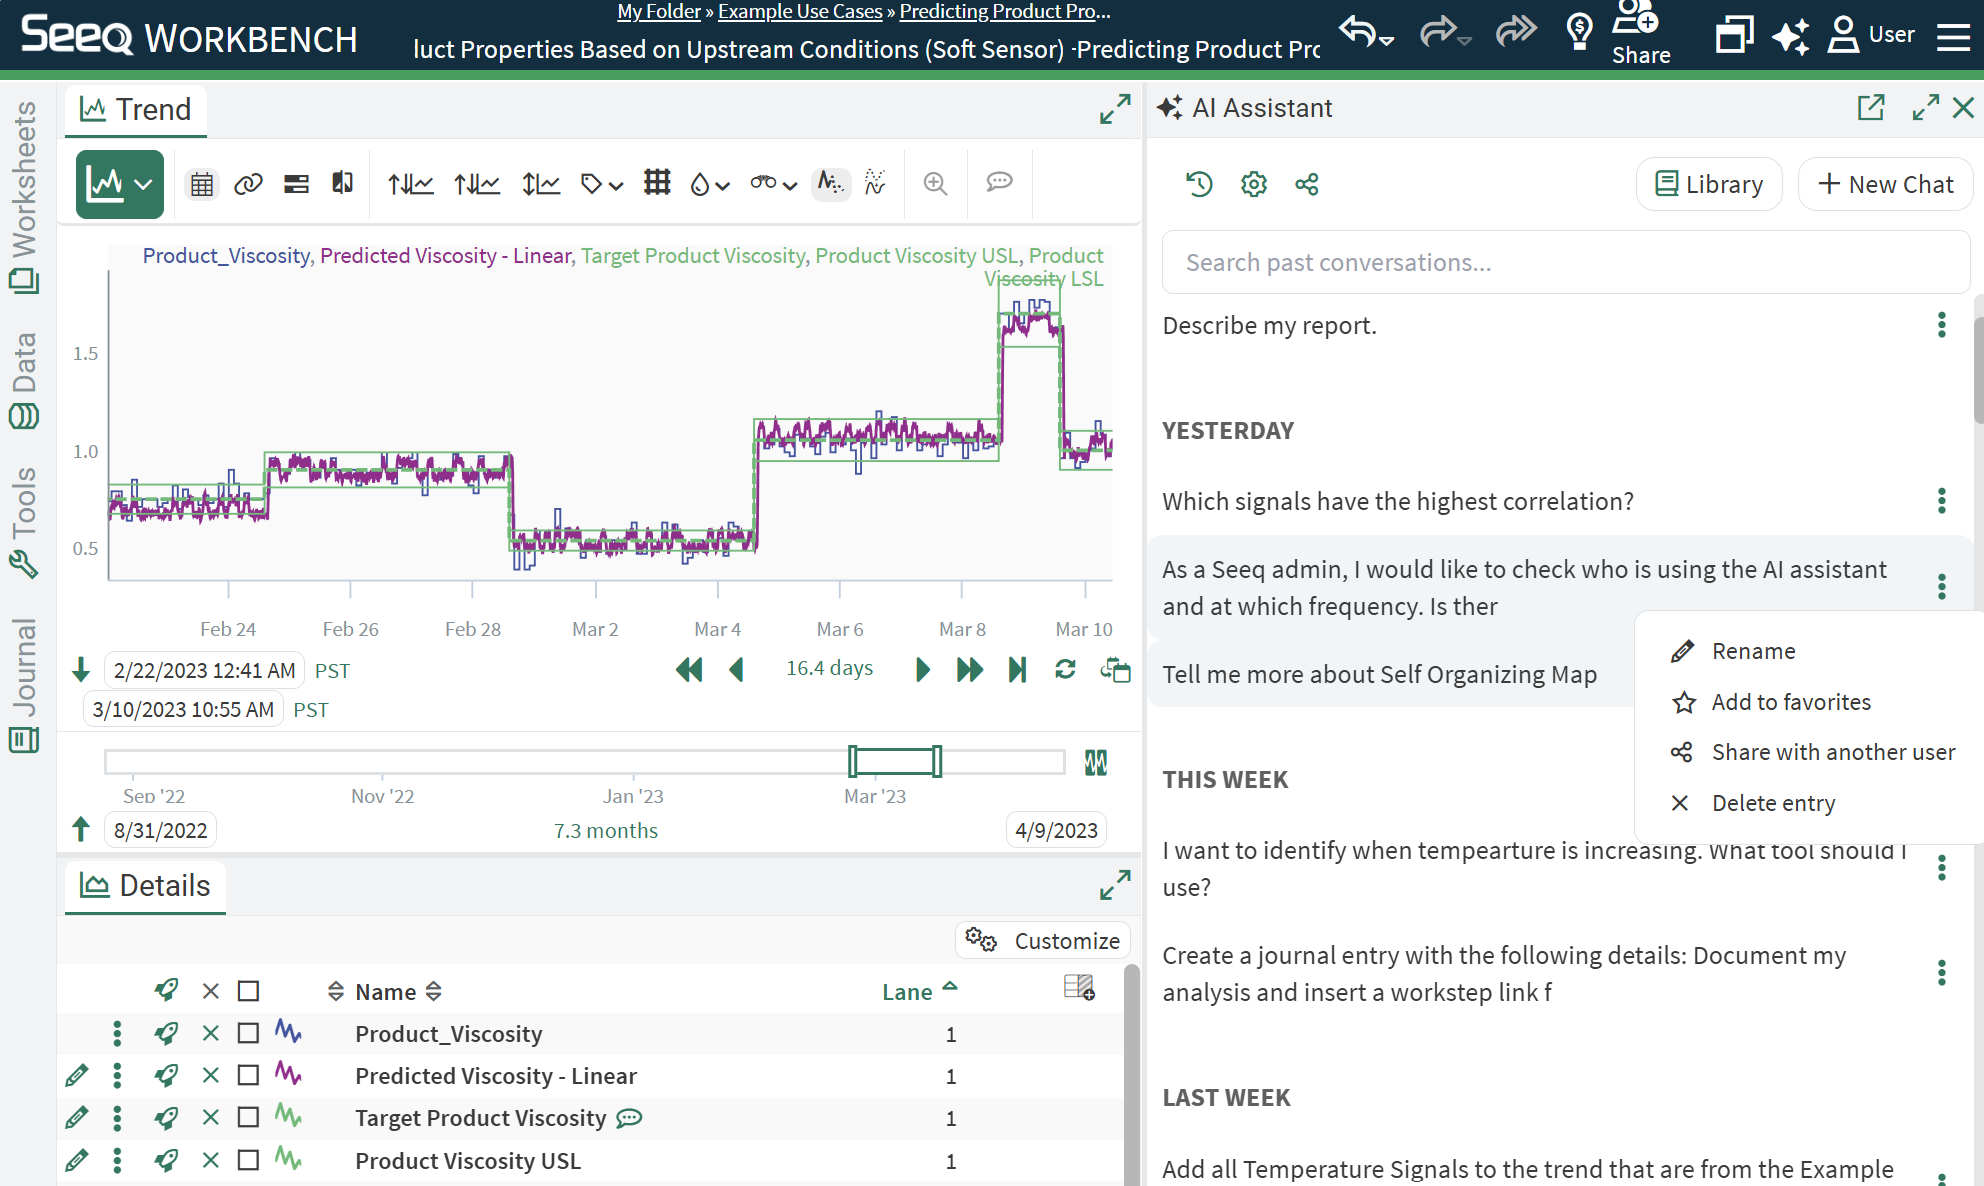Click the capsule time grid toolbar icon

tap(657, 183)
